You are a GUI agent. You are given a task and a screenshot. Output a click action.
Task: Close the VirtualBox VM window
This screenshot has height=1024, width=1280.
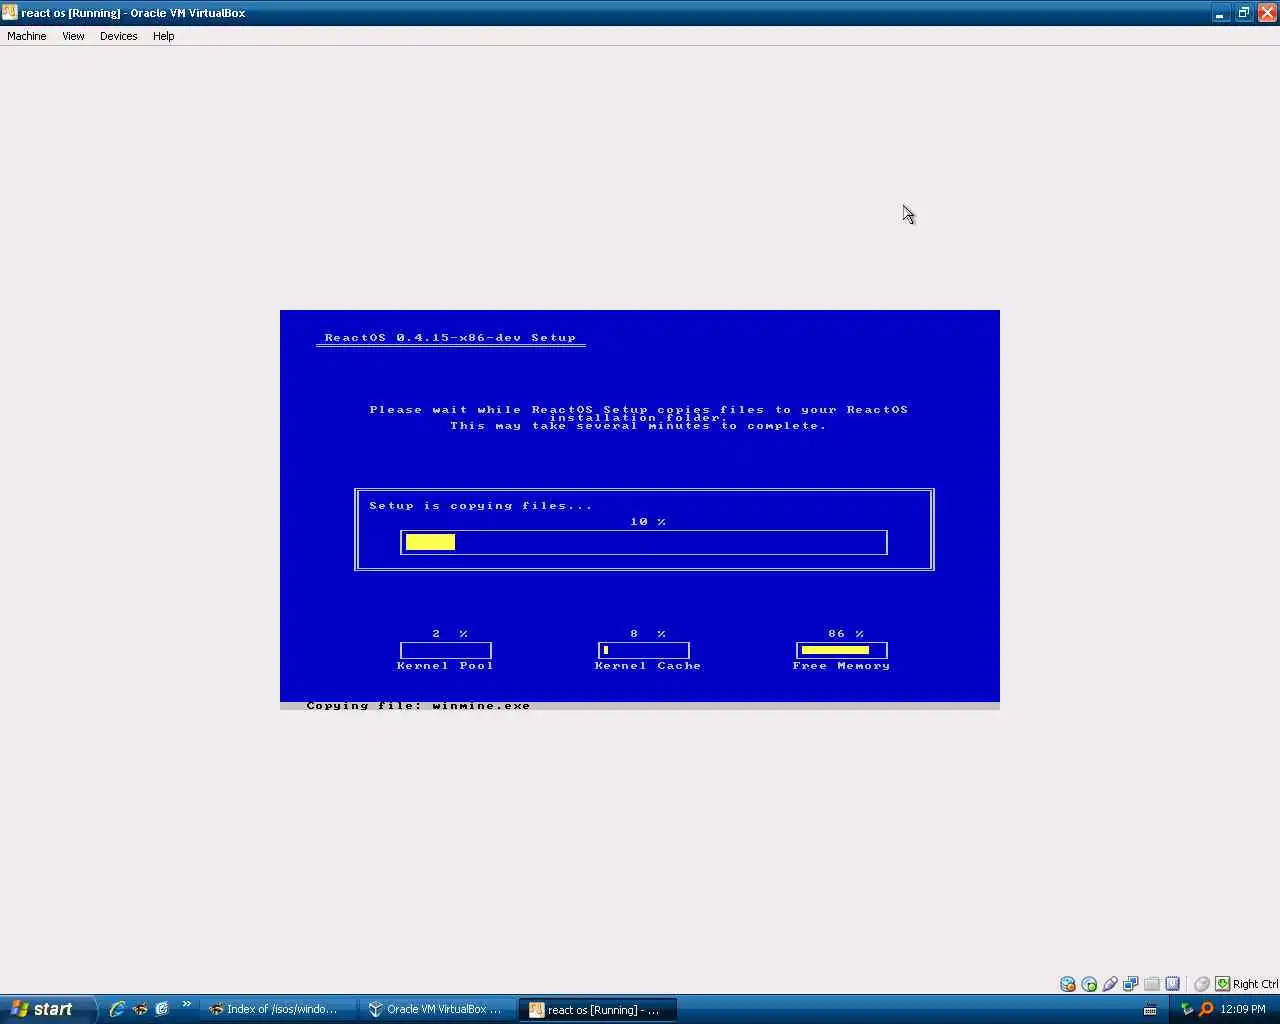(1266, 13)
